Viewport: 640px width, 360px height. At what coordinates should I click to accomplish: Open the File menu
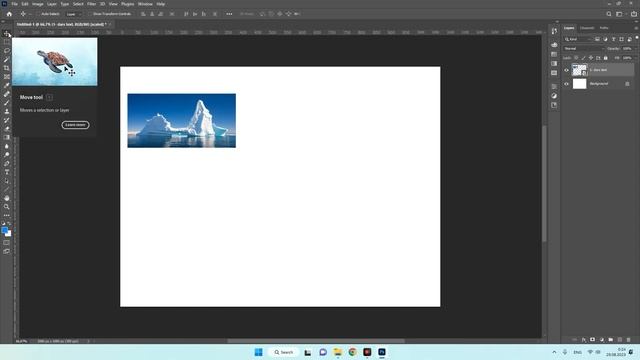coord(14,4)
